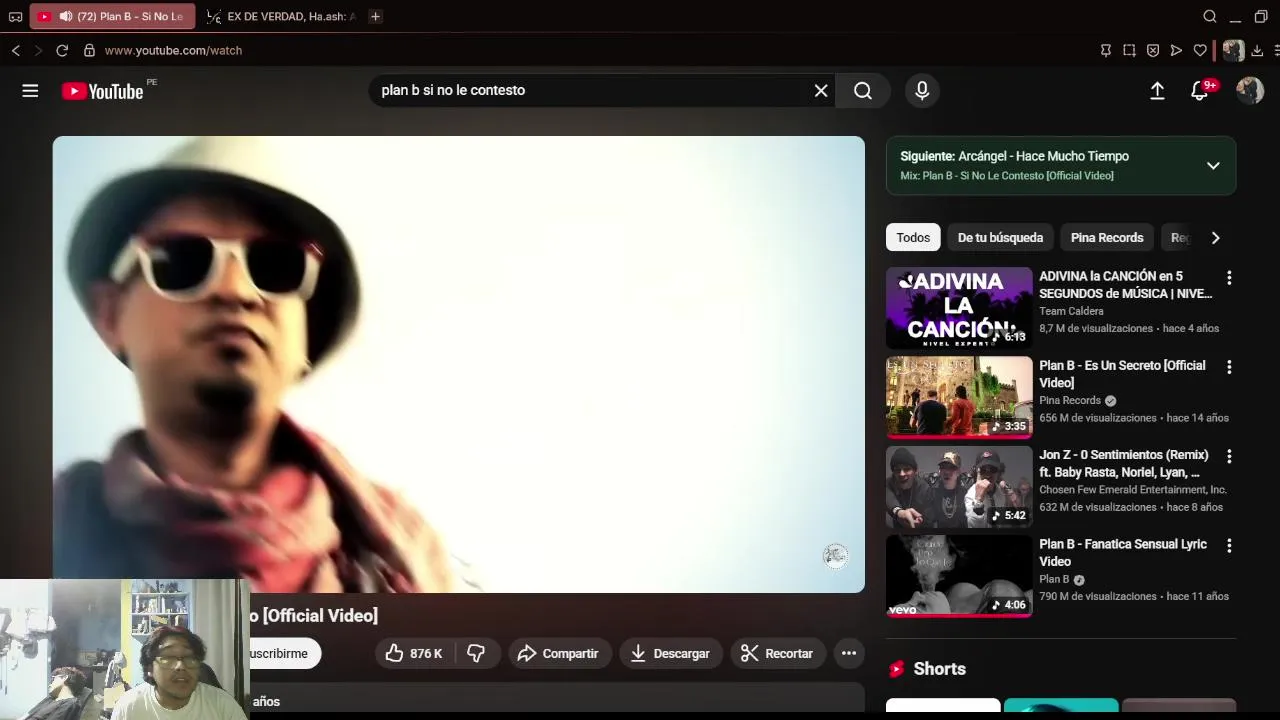The height and width of the screenshot is (720, 1280).
Task: Open the browser tab search magnifier
Action: click(1210, 16)
